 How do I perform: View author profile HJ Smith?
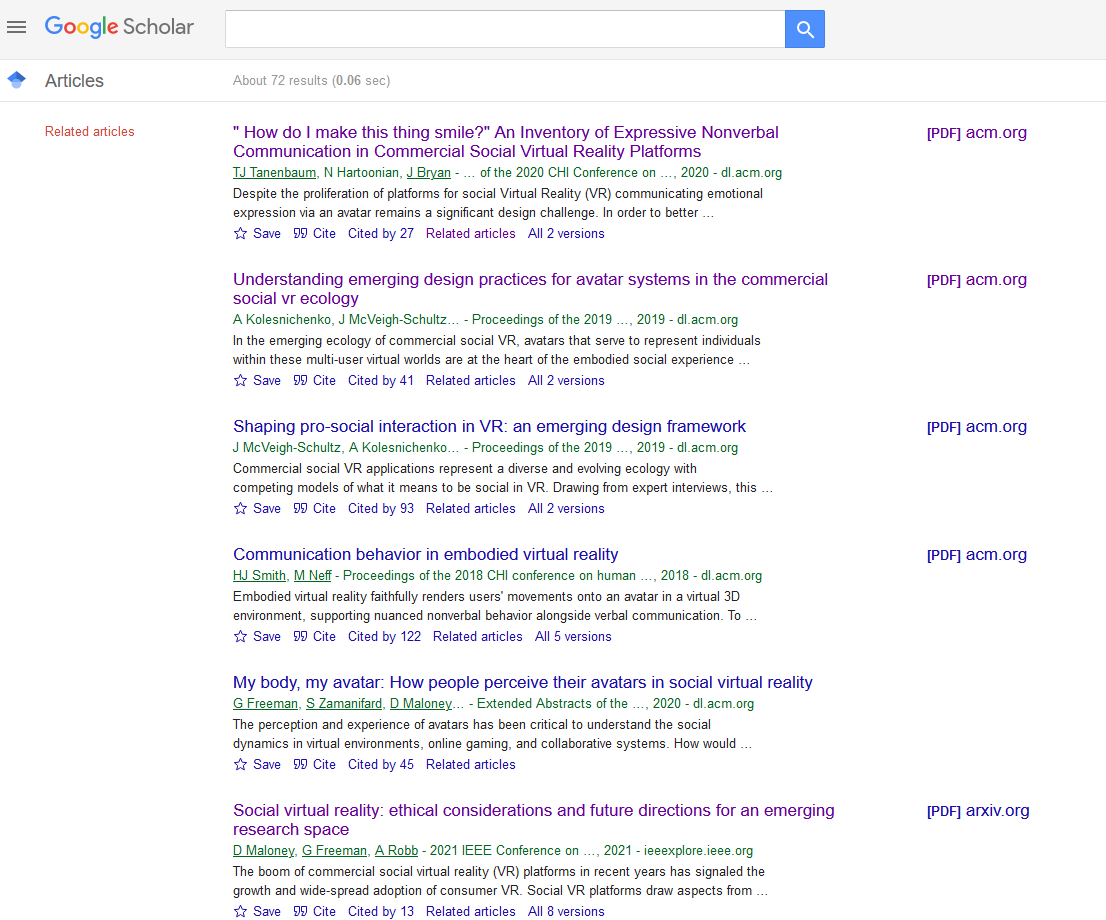[x=260, y=576]
